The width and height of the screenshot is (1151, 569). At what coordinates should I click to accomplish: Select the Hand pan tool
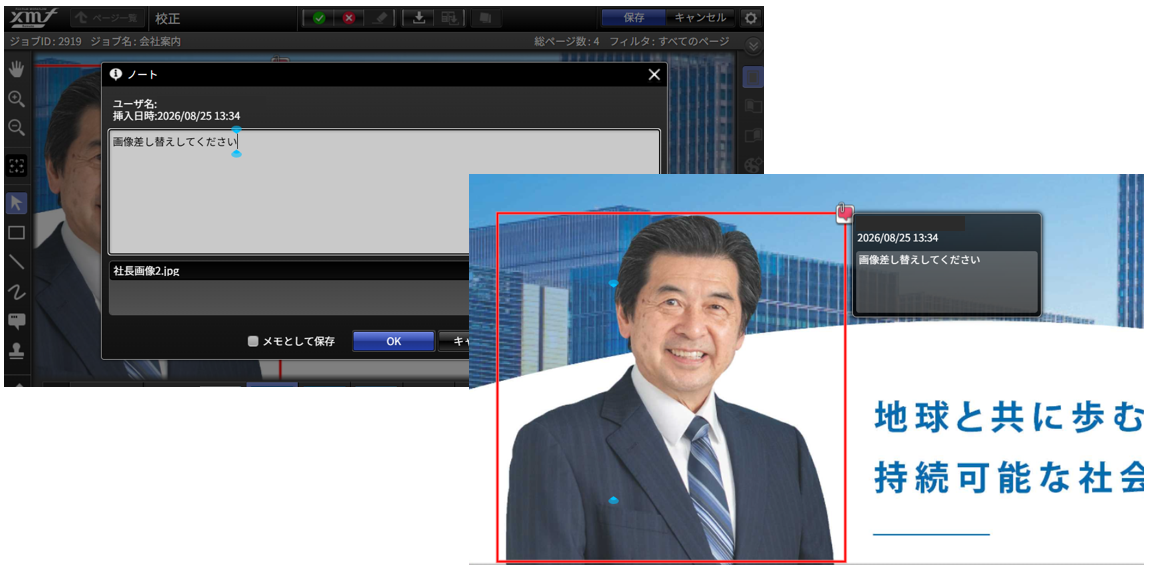[x=15, y=70]
